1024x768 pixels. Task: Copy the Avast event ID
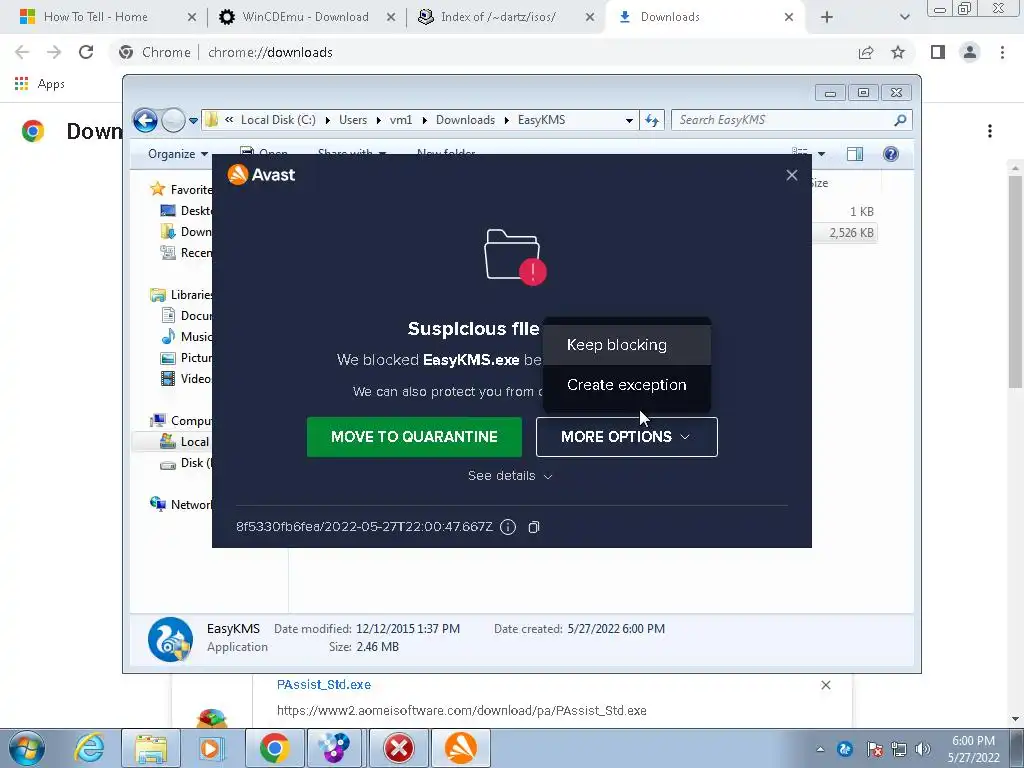pyautogui.click(x=534, y=527)
